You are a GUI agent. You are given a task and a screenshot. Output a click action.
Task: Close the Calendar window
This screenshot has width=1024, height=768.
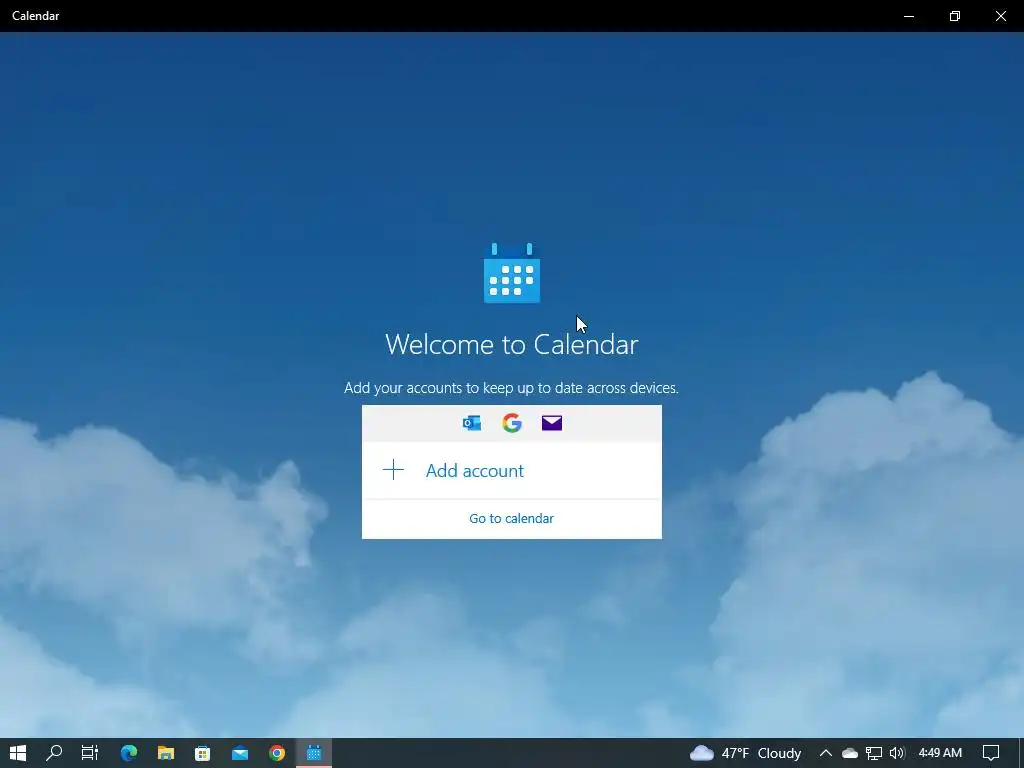(x=1000, y=16)
